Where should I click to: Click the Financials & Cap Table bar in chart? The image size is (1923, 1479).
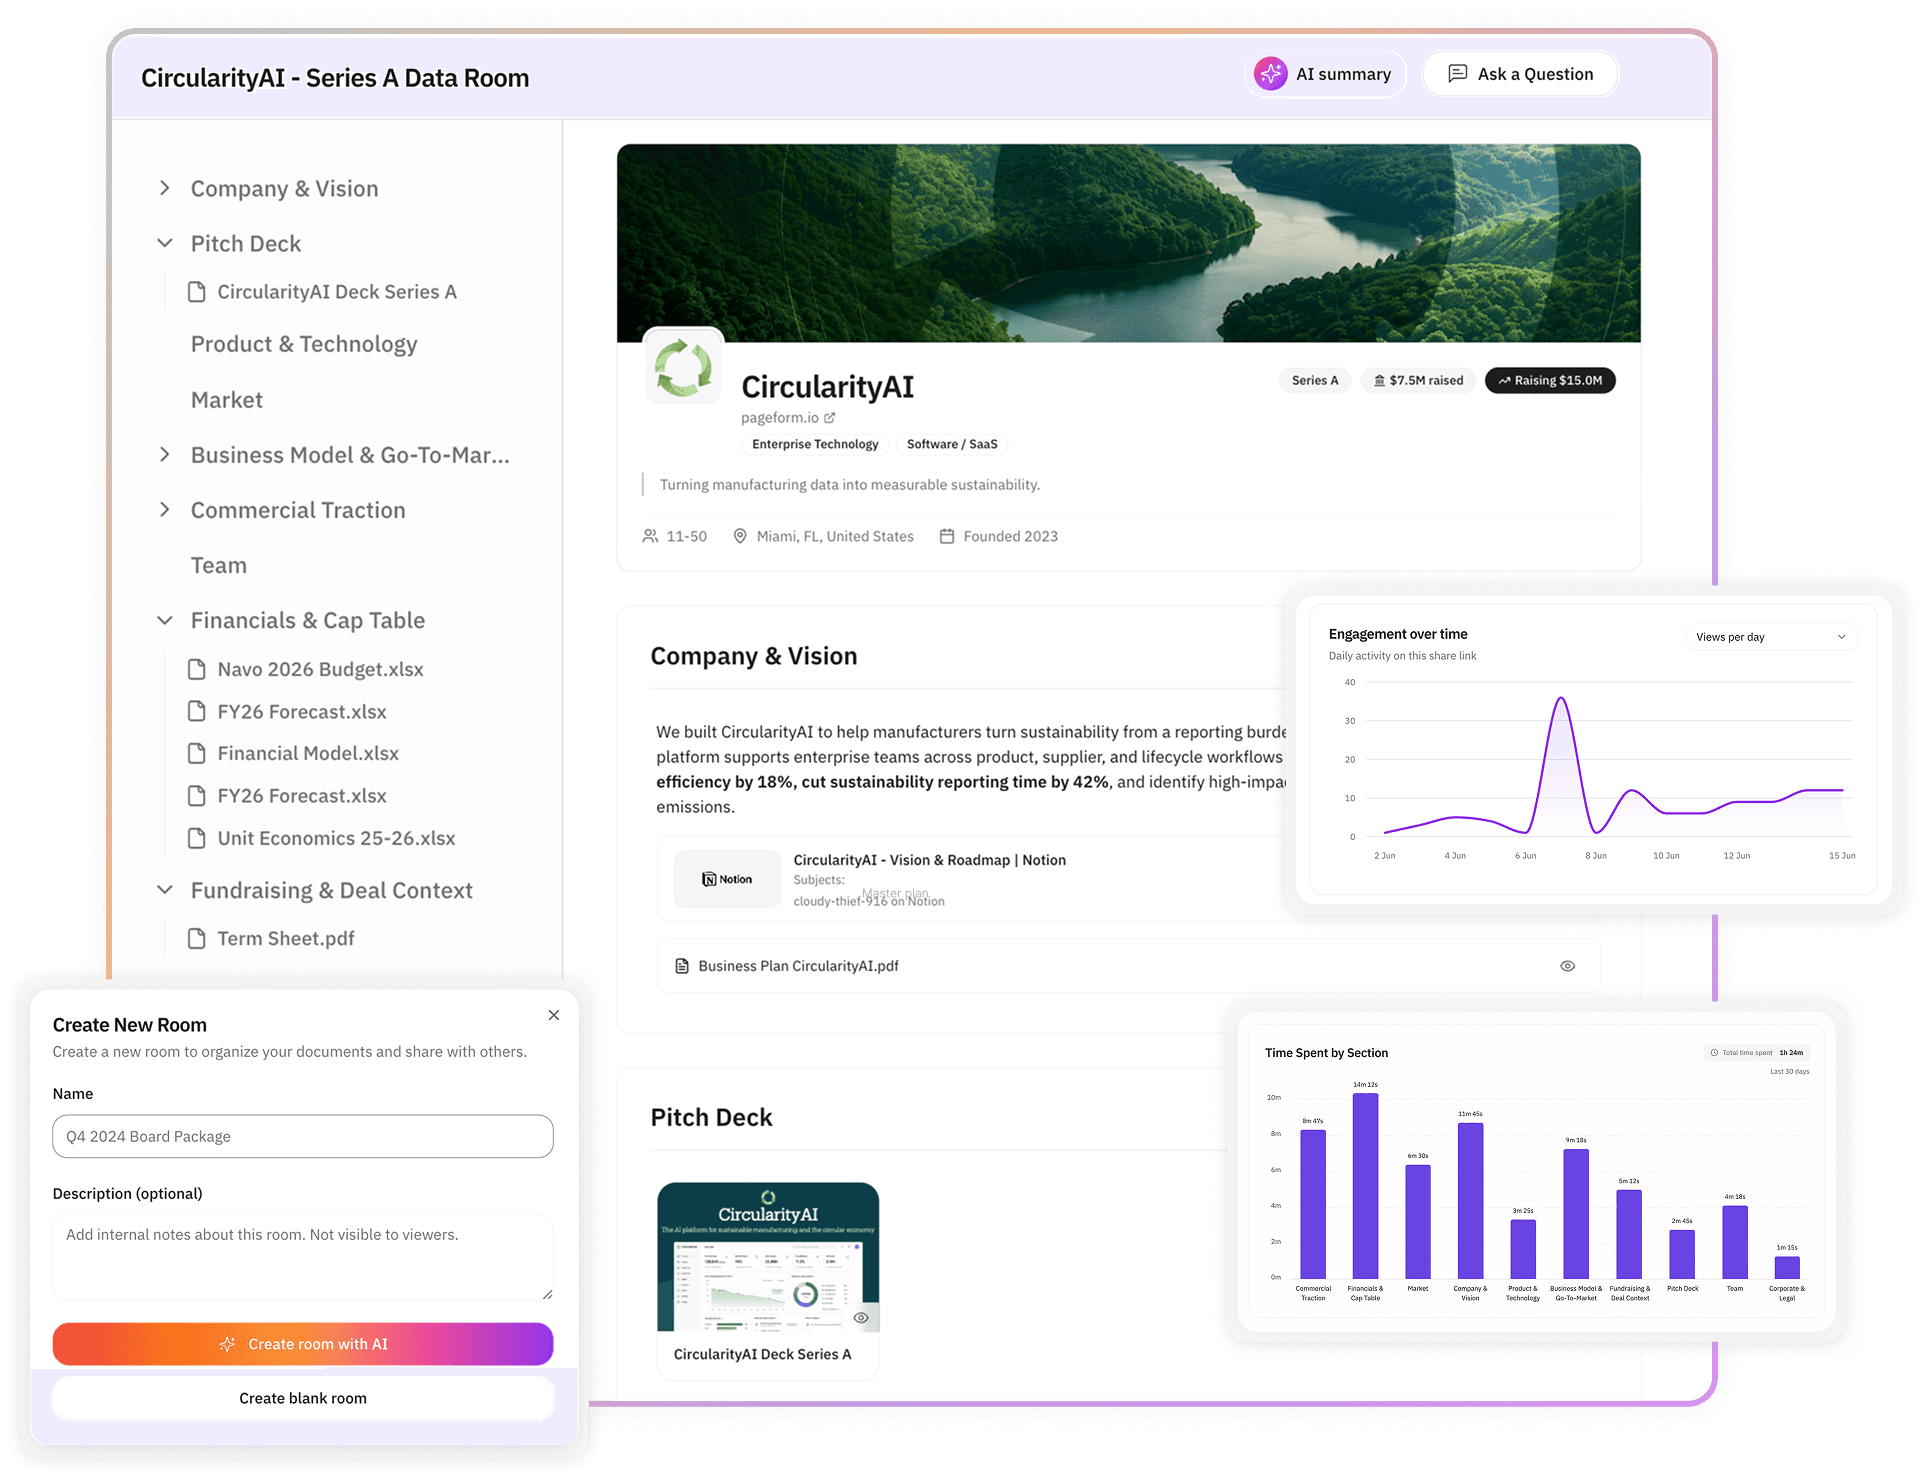point(1365,1185)
